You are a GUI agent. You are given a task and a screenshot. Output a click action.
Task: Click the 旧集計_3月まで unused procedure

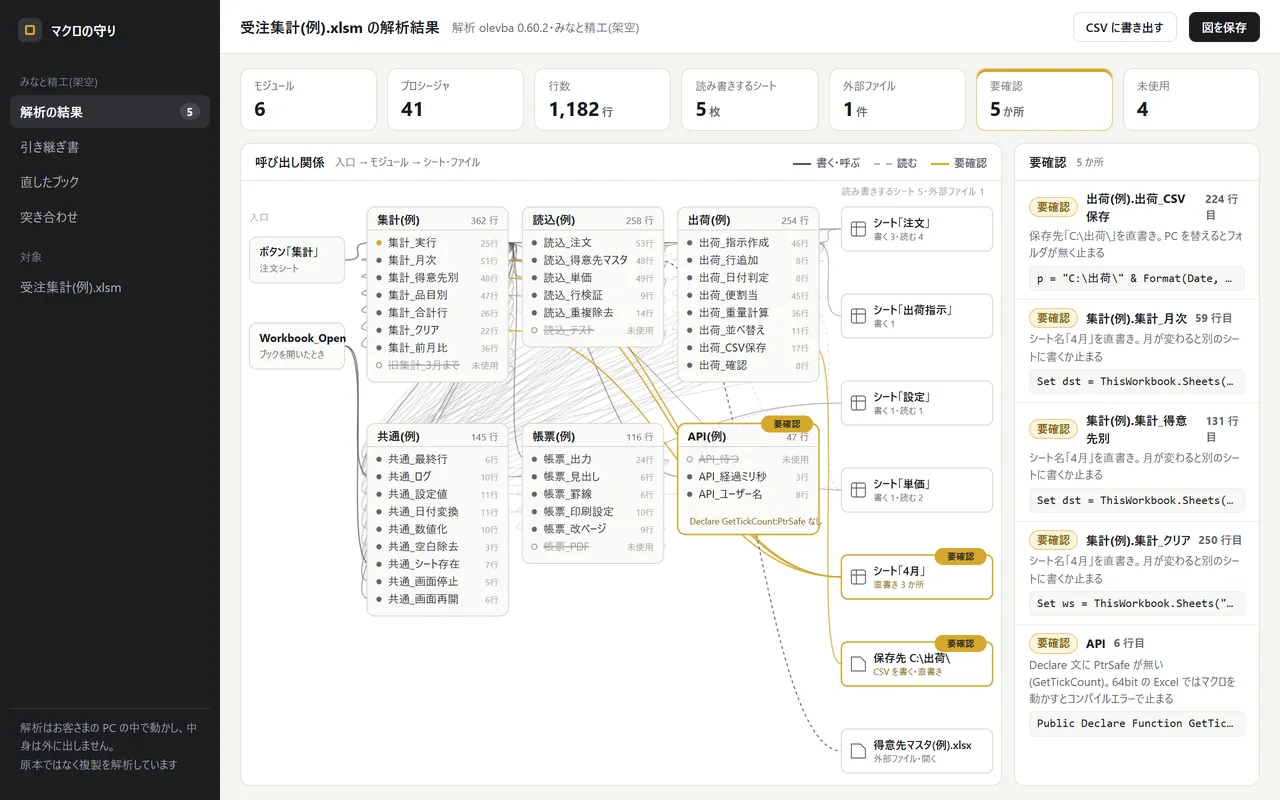438,365
